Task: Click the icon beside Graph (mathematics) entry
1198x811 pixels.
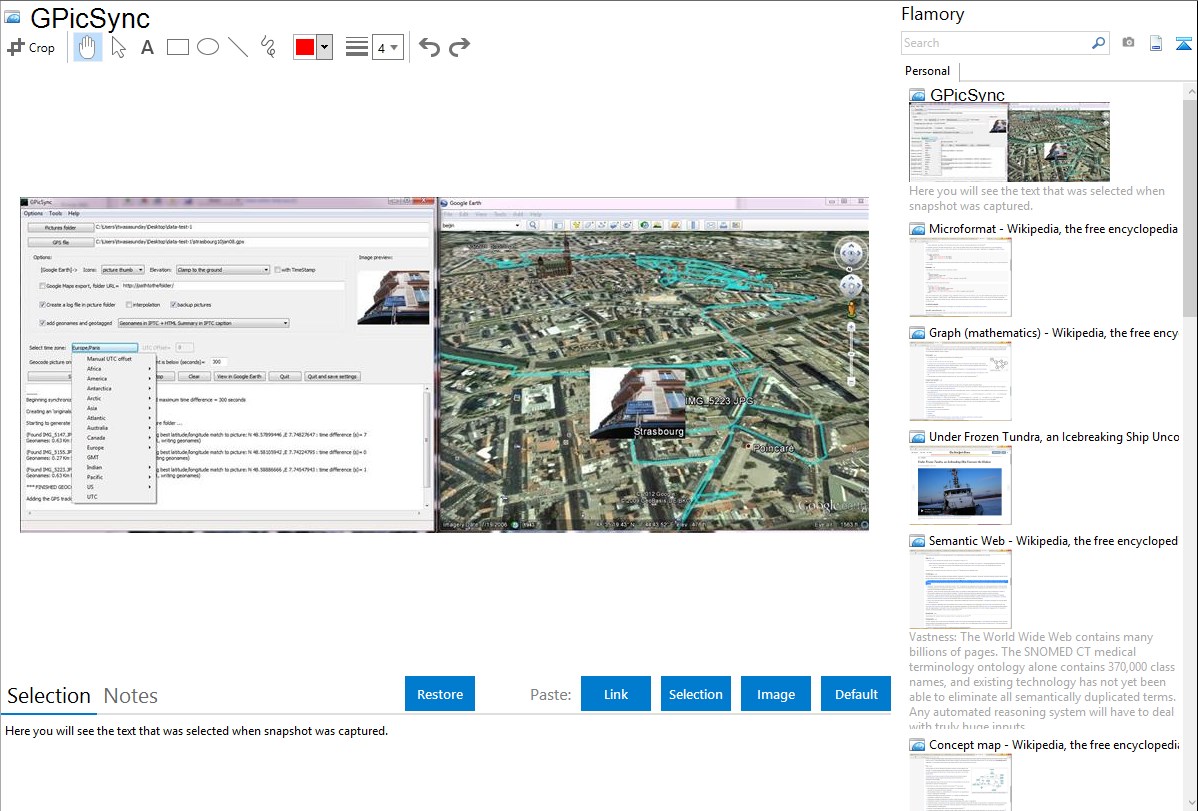Action: click(917, 333)
